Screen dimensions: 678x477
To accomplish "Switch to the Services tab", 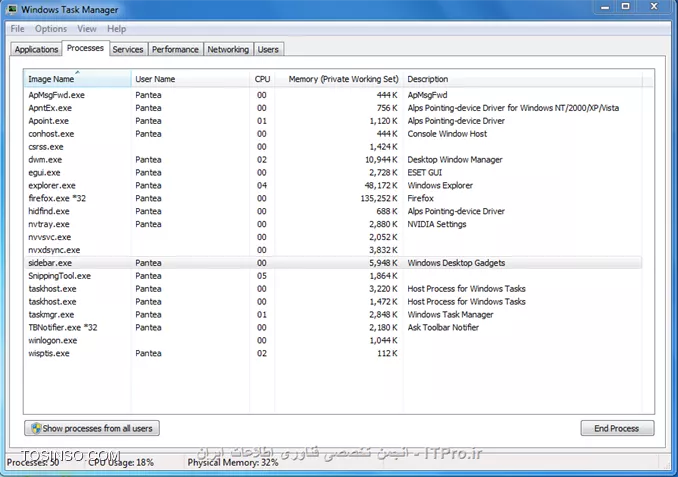I will (x=128, y=49).
